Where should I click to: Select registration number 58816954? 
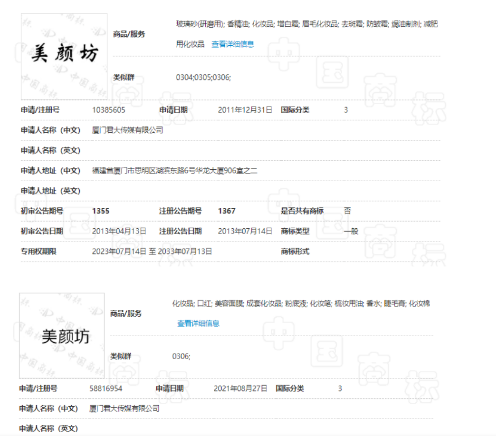click(106, 388)
